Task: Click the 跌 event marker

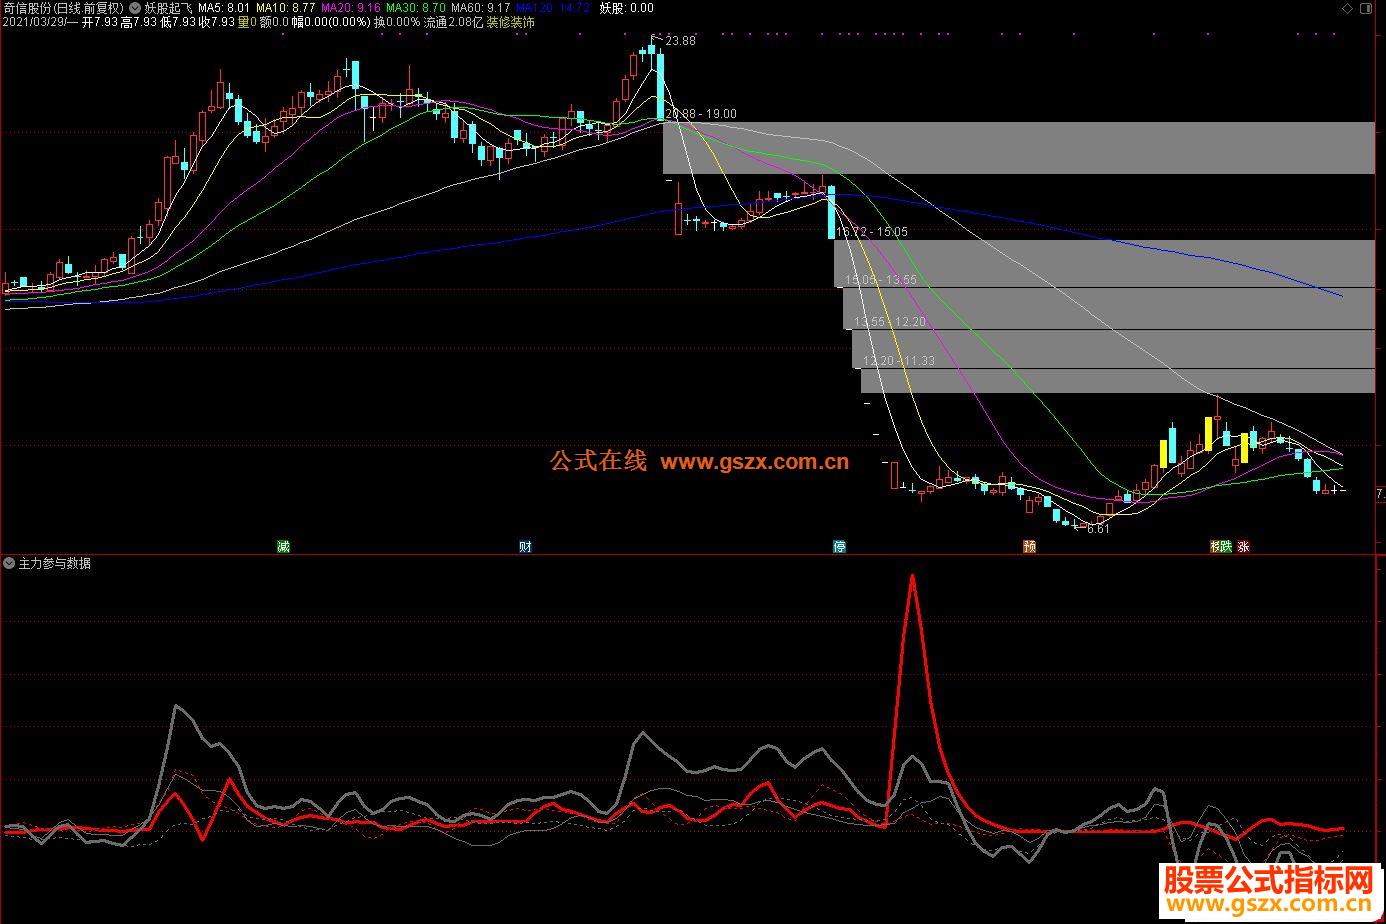Action: click(1226, 546)
